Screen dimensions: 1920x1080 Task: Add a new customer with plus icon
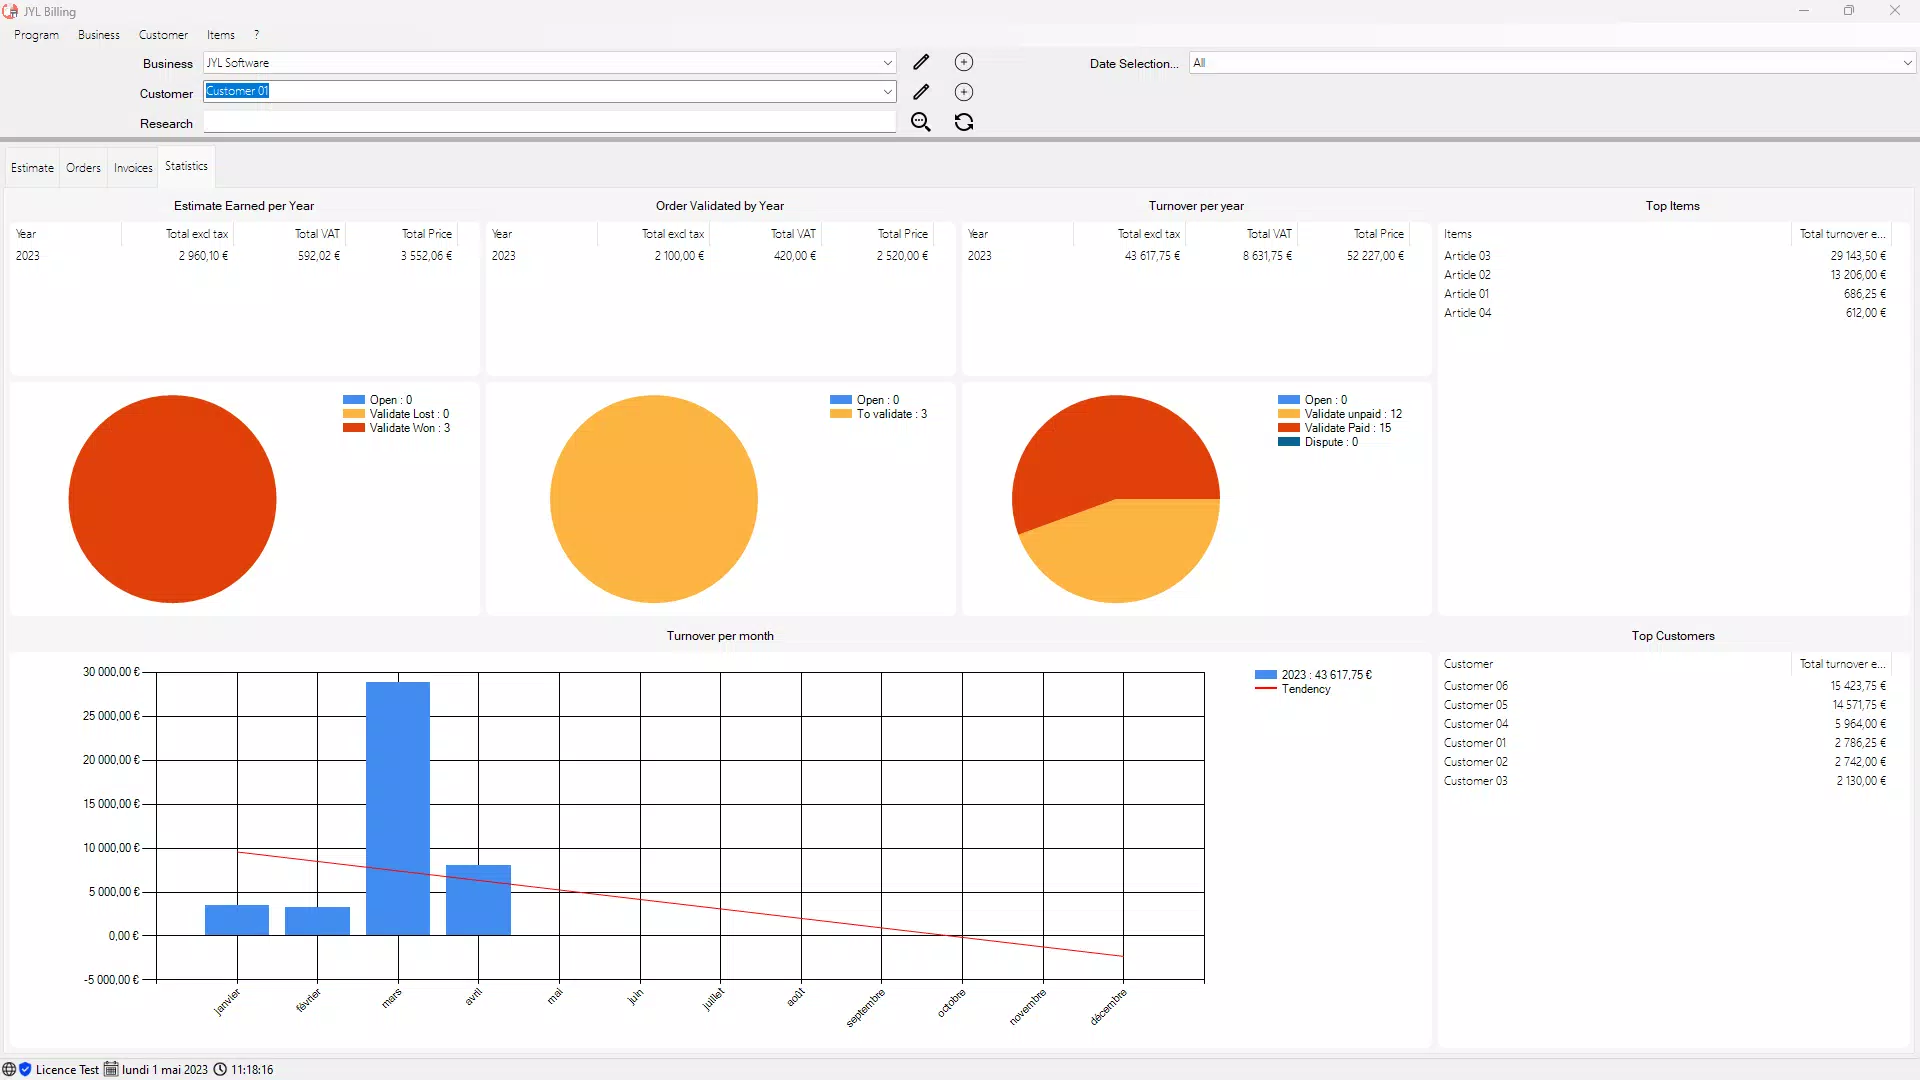[x=964, y=92]
